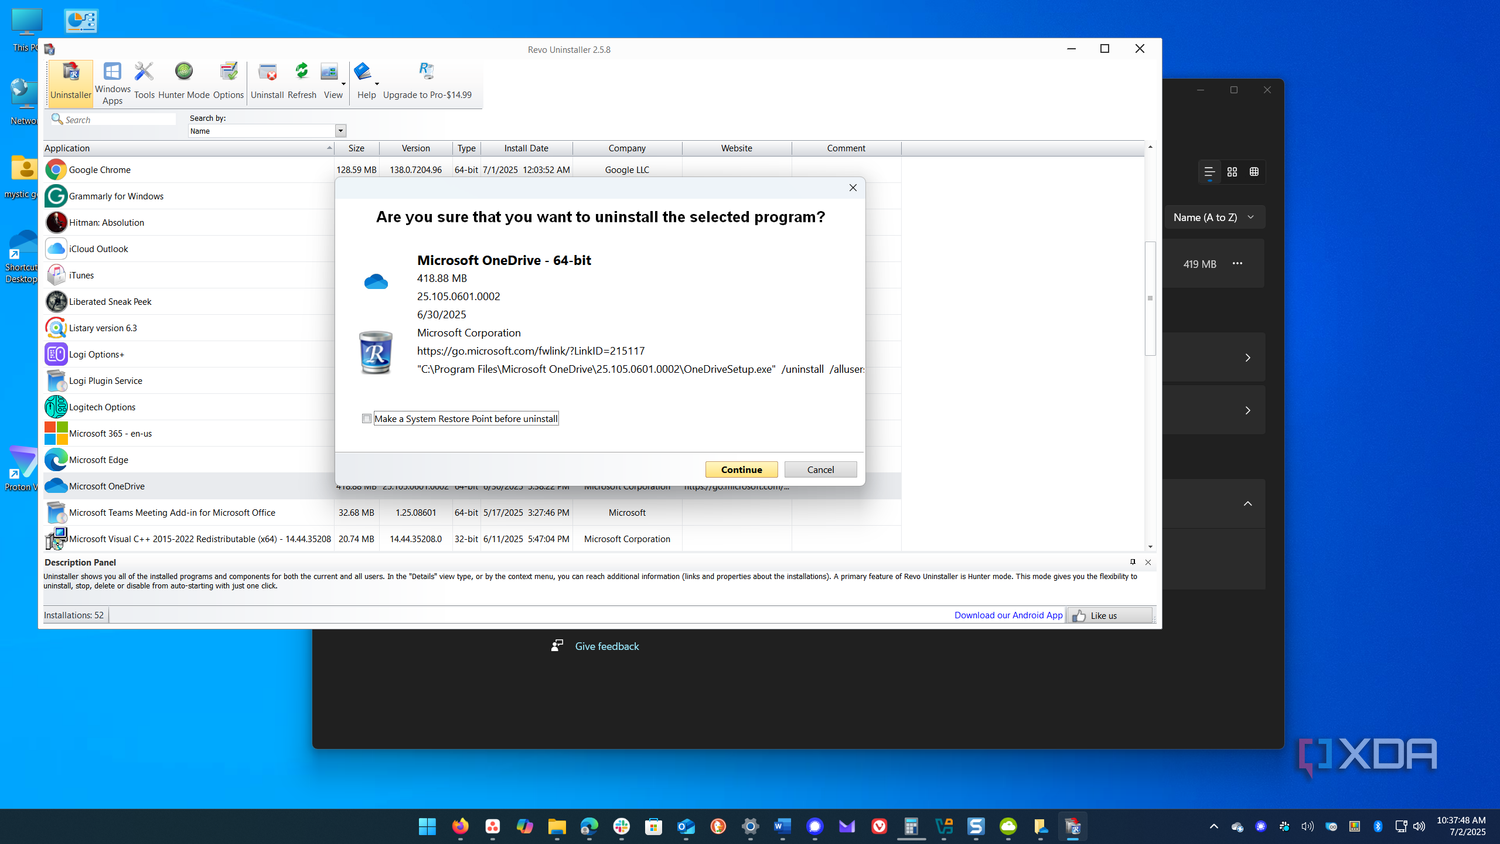The image size is (1500, 844).
Task: Switch background window to grid view
Action: coord(1232,172)
